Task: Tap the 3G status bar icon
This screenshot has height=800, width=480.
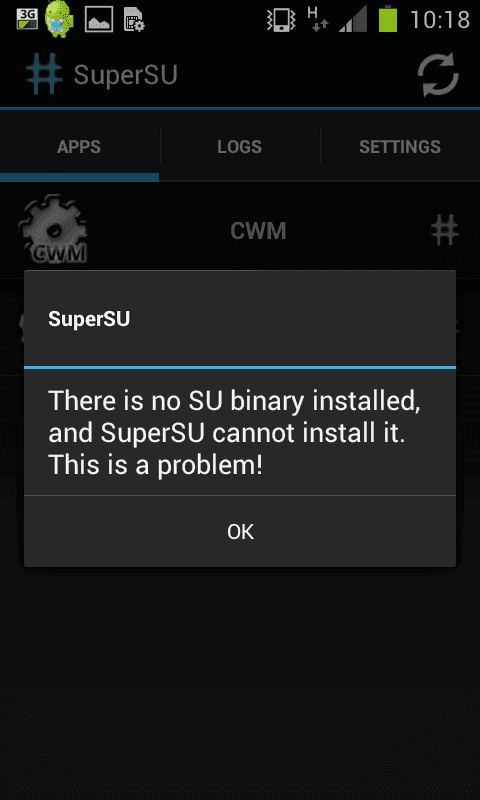Action: pyautogui.click(x=27, y=19)
